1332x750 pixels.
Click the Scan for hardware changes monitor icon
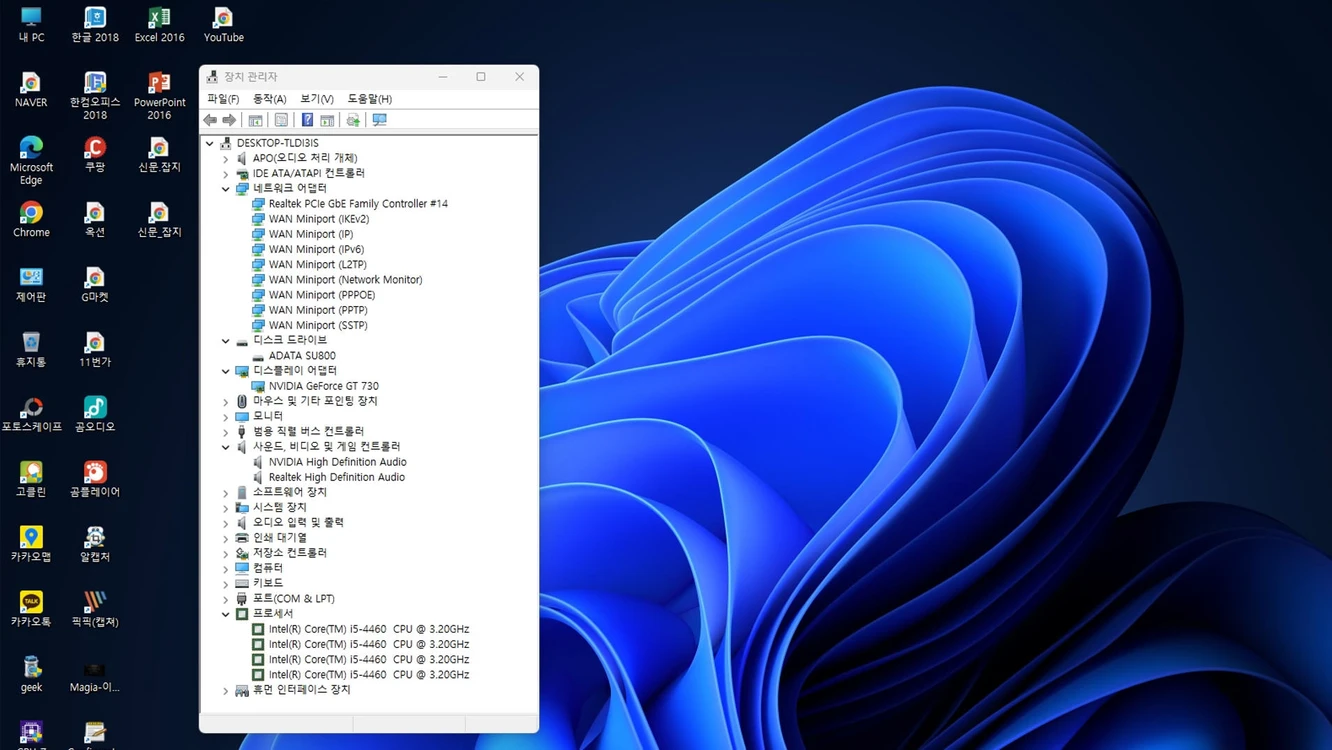point(379,120)
